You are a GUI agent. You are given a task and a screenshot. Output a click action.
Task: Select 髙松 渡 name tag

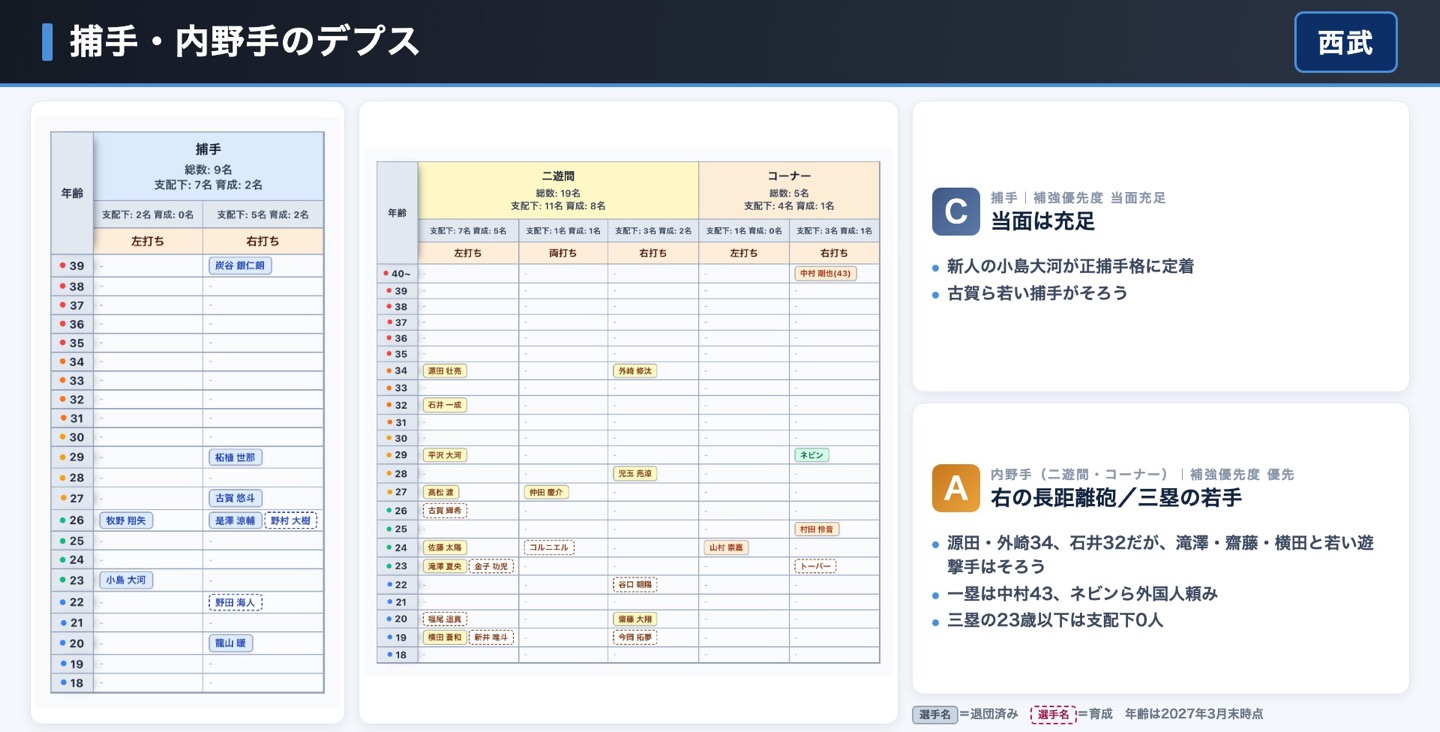pos(441,492)
